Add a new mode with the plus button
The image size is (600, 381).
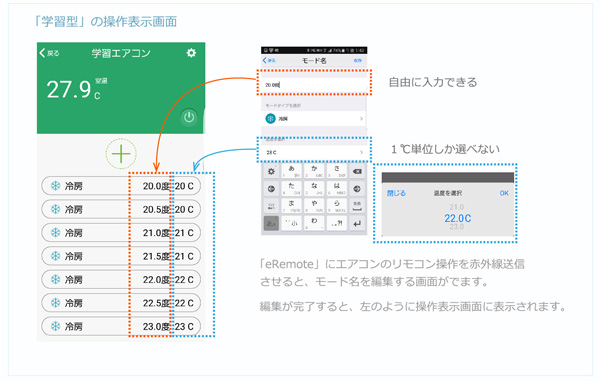pyautogui.click(x=121, y=154)
